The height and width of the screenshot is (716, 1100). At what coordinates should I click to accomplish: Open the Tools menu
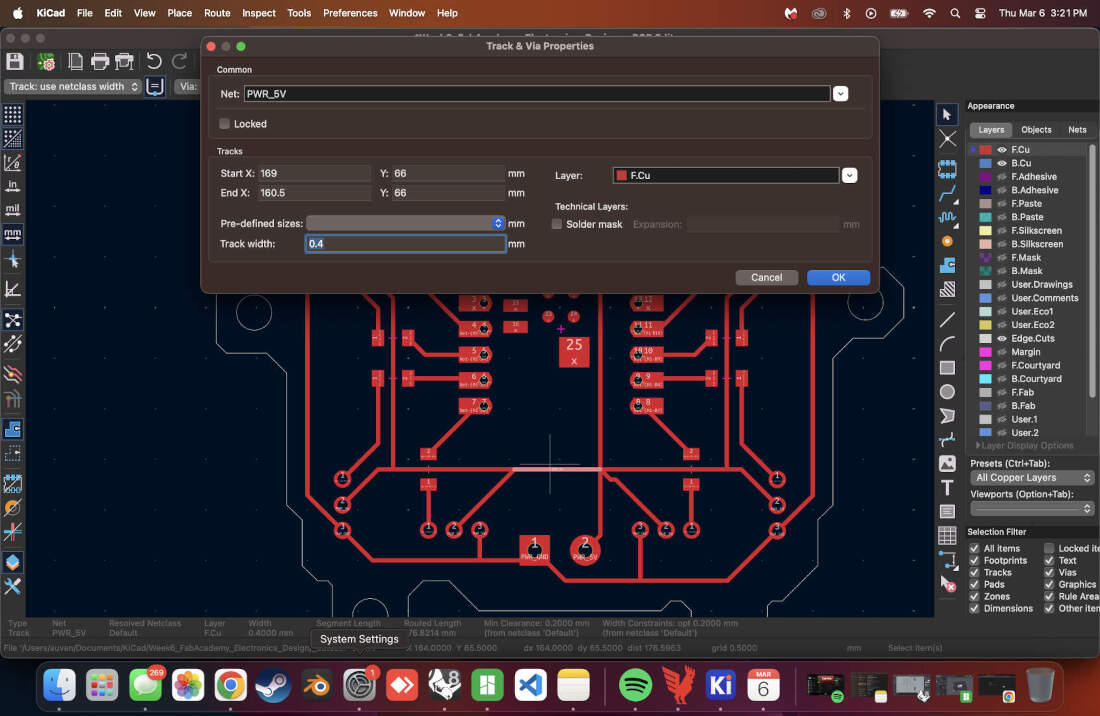pyautogui.click(x=299, y=13)
